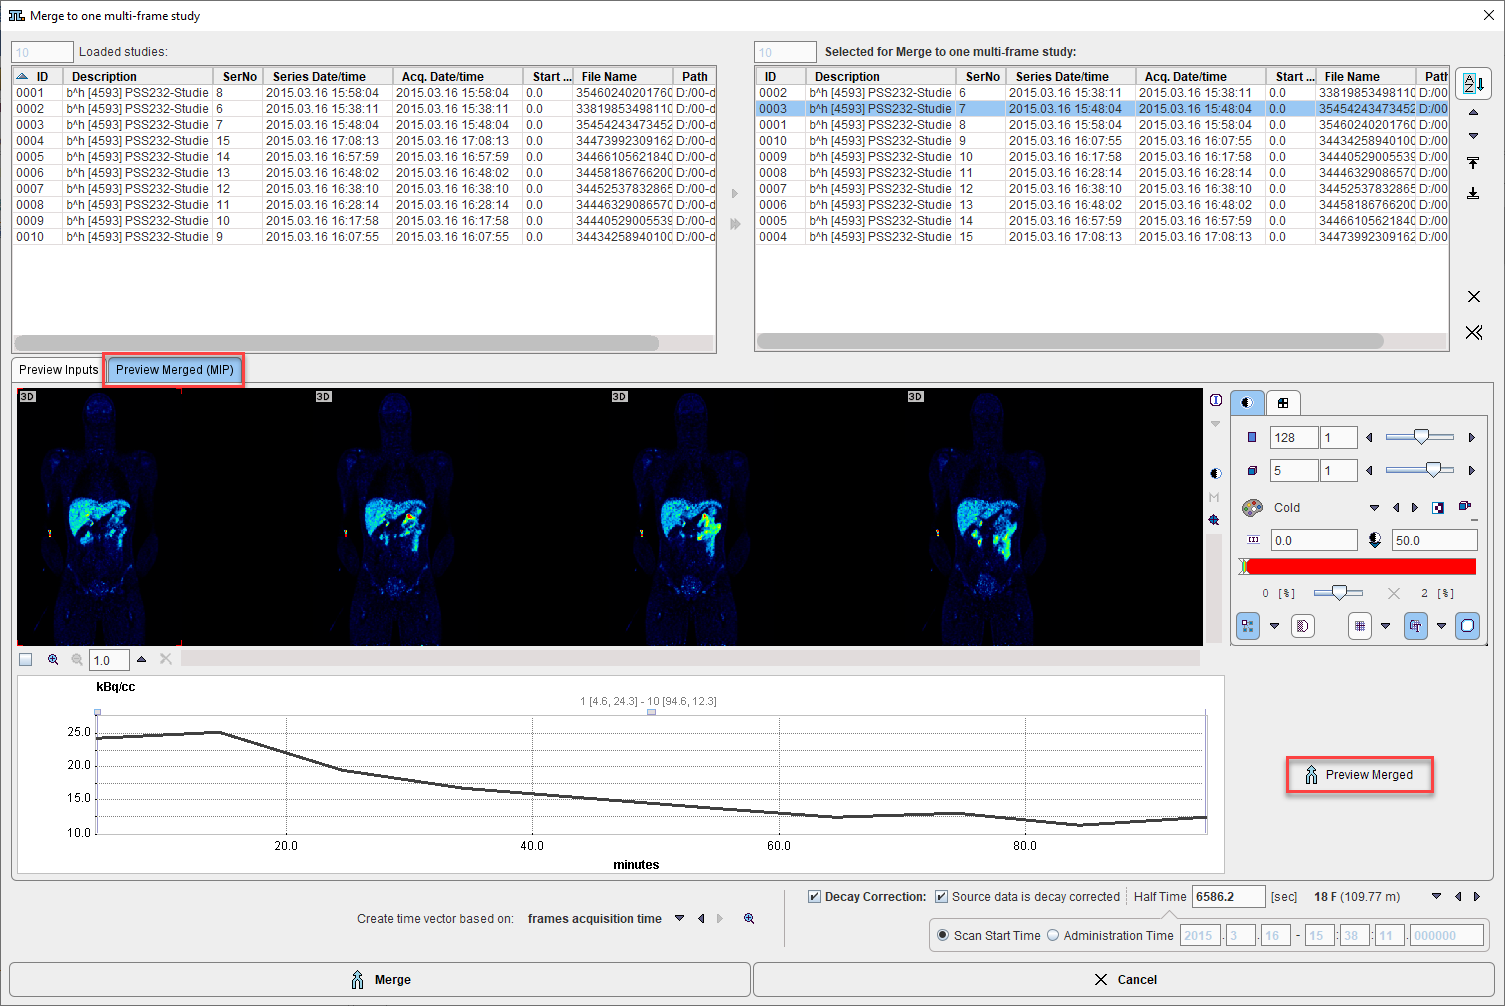Select the contrast settings tab
Screen dimensions: 1505x1006
1246,402
